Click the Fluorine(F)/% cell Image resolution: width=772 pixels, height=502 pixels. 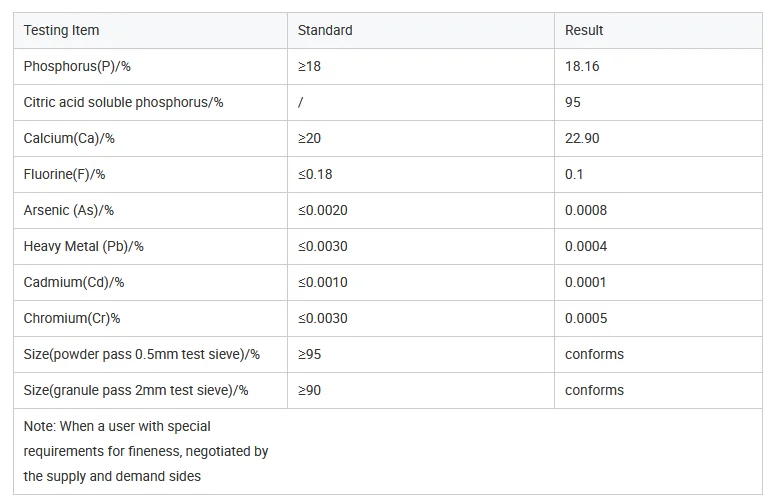click(65, 174)
